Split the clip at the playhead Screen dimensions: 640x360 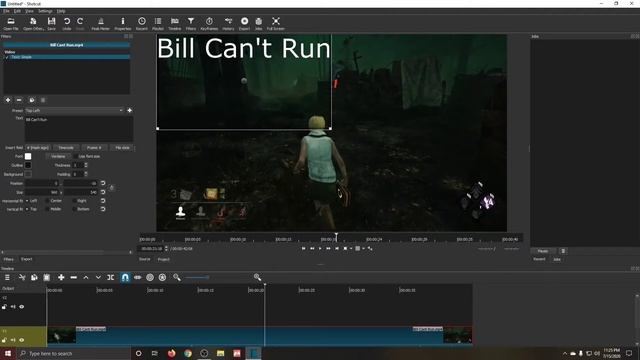click(x=111, y=278)
